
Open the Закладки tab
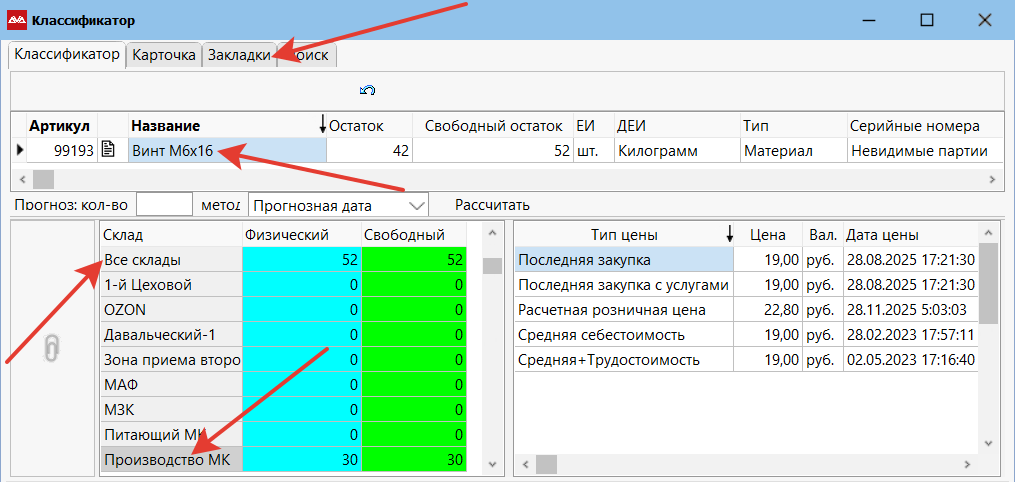coord(239,56)
